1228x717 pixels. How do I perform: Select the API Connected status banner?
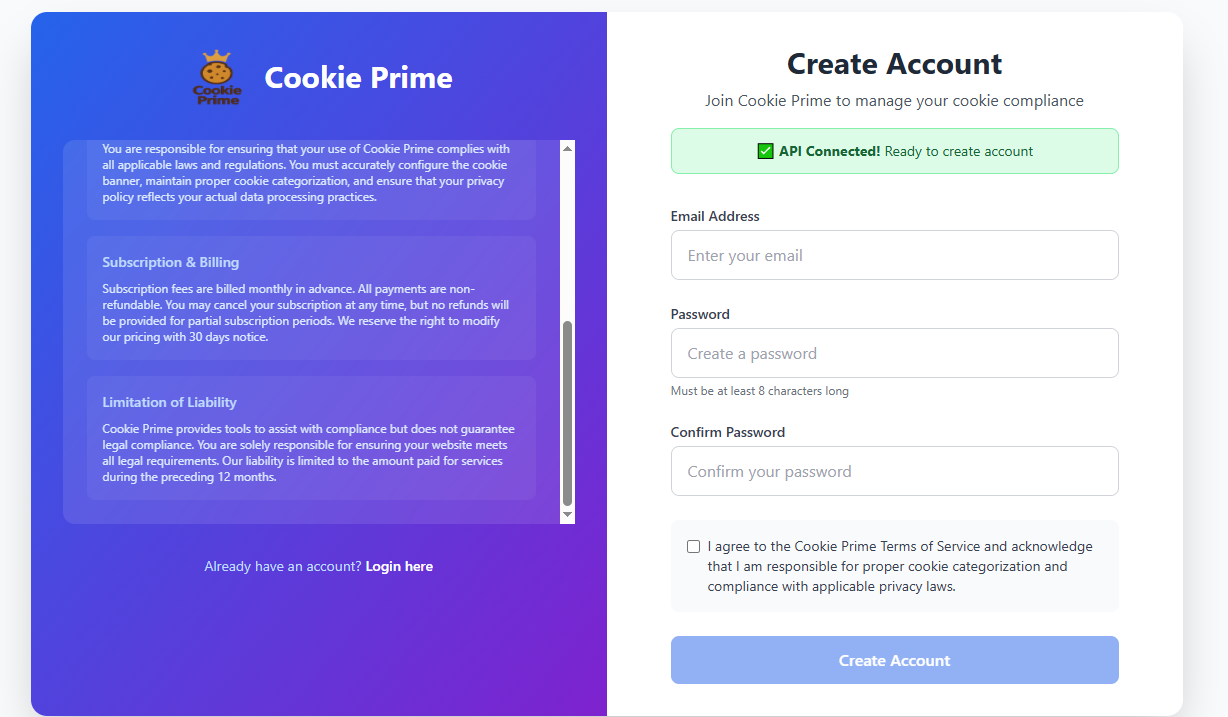tap(894, 151)
